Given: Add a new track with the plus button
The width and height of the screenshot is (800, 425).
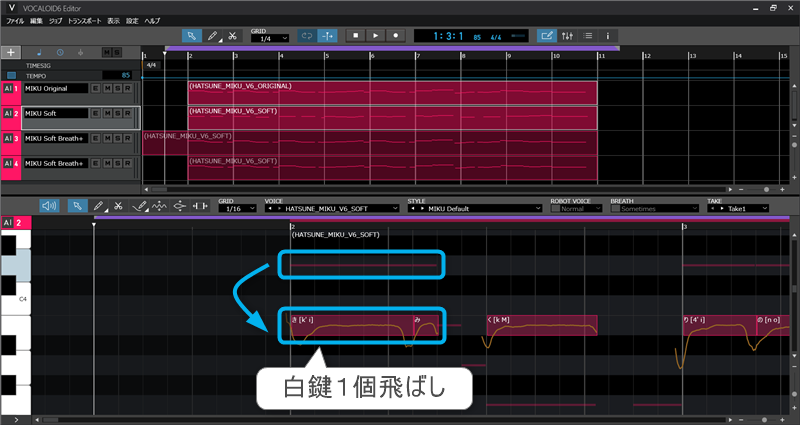Looking at the screenshot, I should pyautogui.click(x=11, y=53).
